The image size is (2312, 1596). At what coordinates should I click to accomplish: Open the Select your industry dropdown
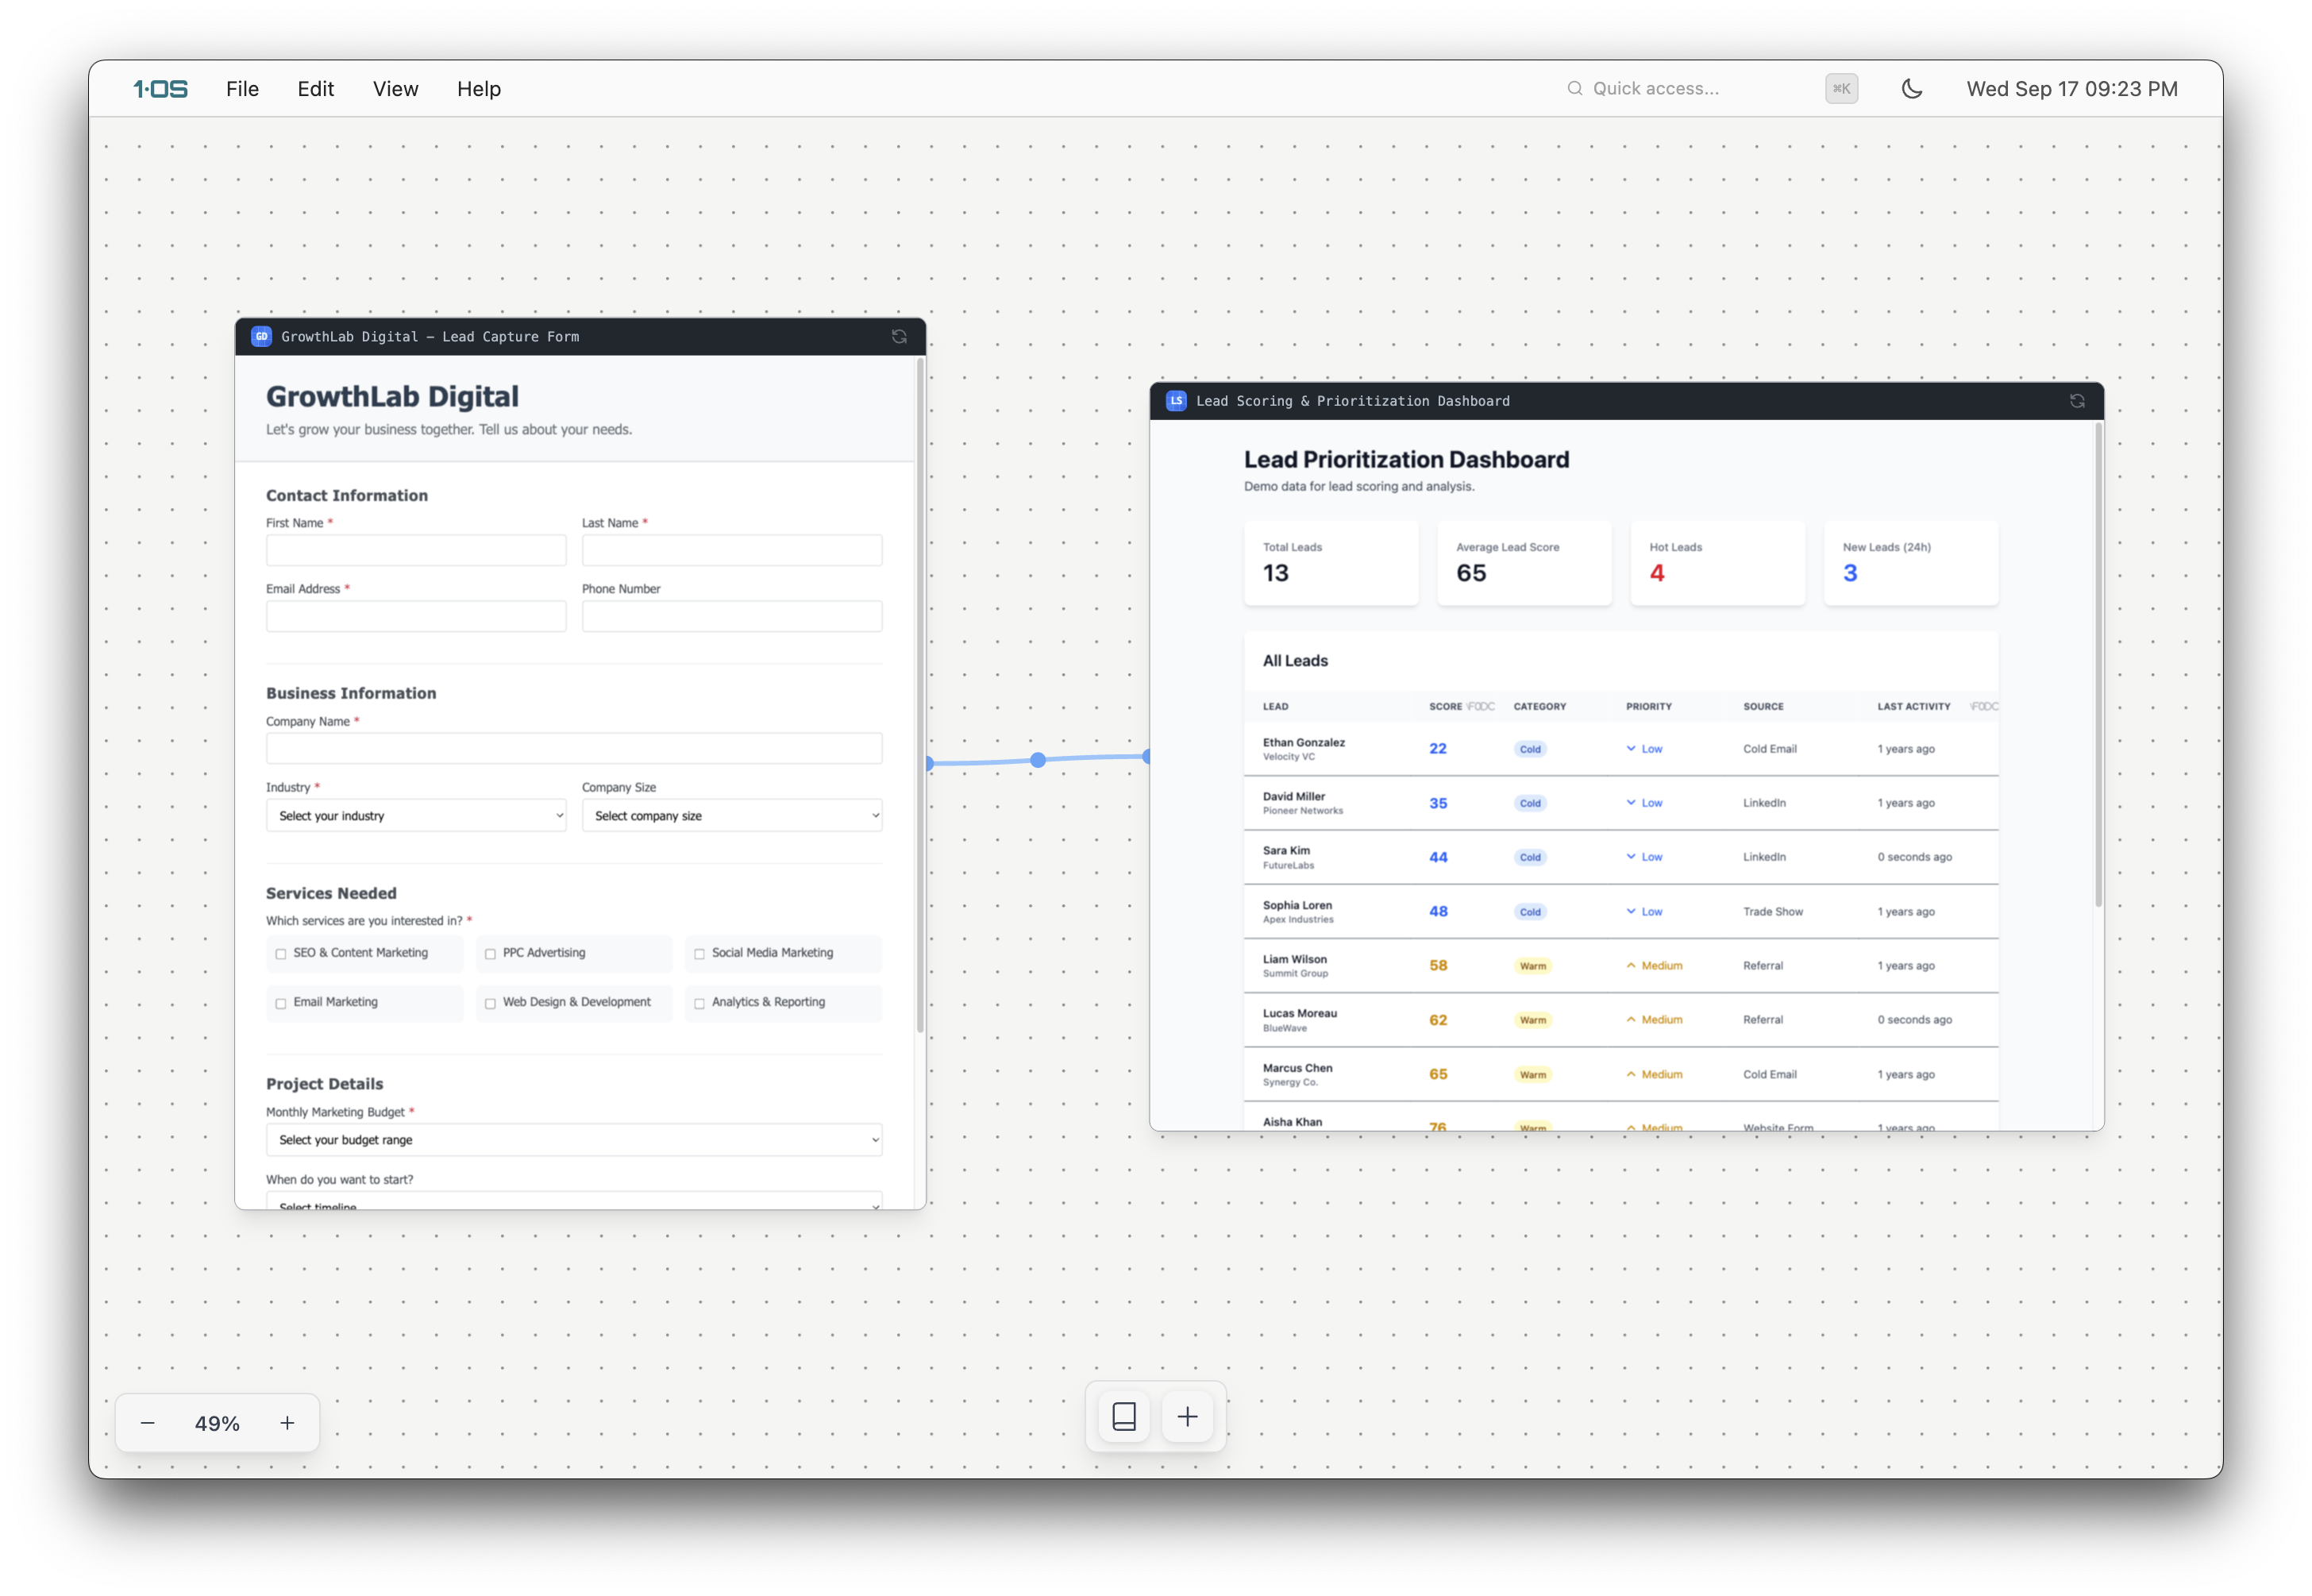tap(416, 816)
